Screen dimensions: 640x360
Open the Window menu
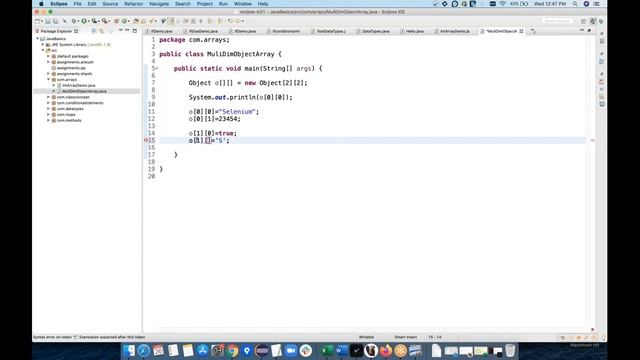click(243, 4)
